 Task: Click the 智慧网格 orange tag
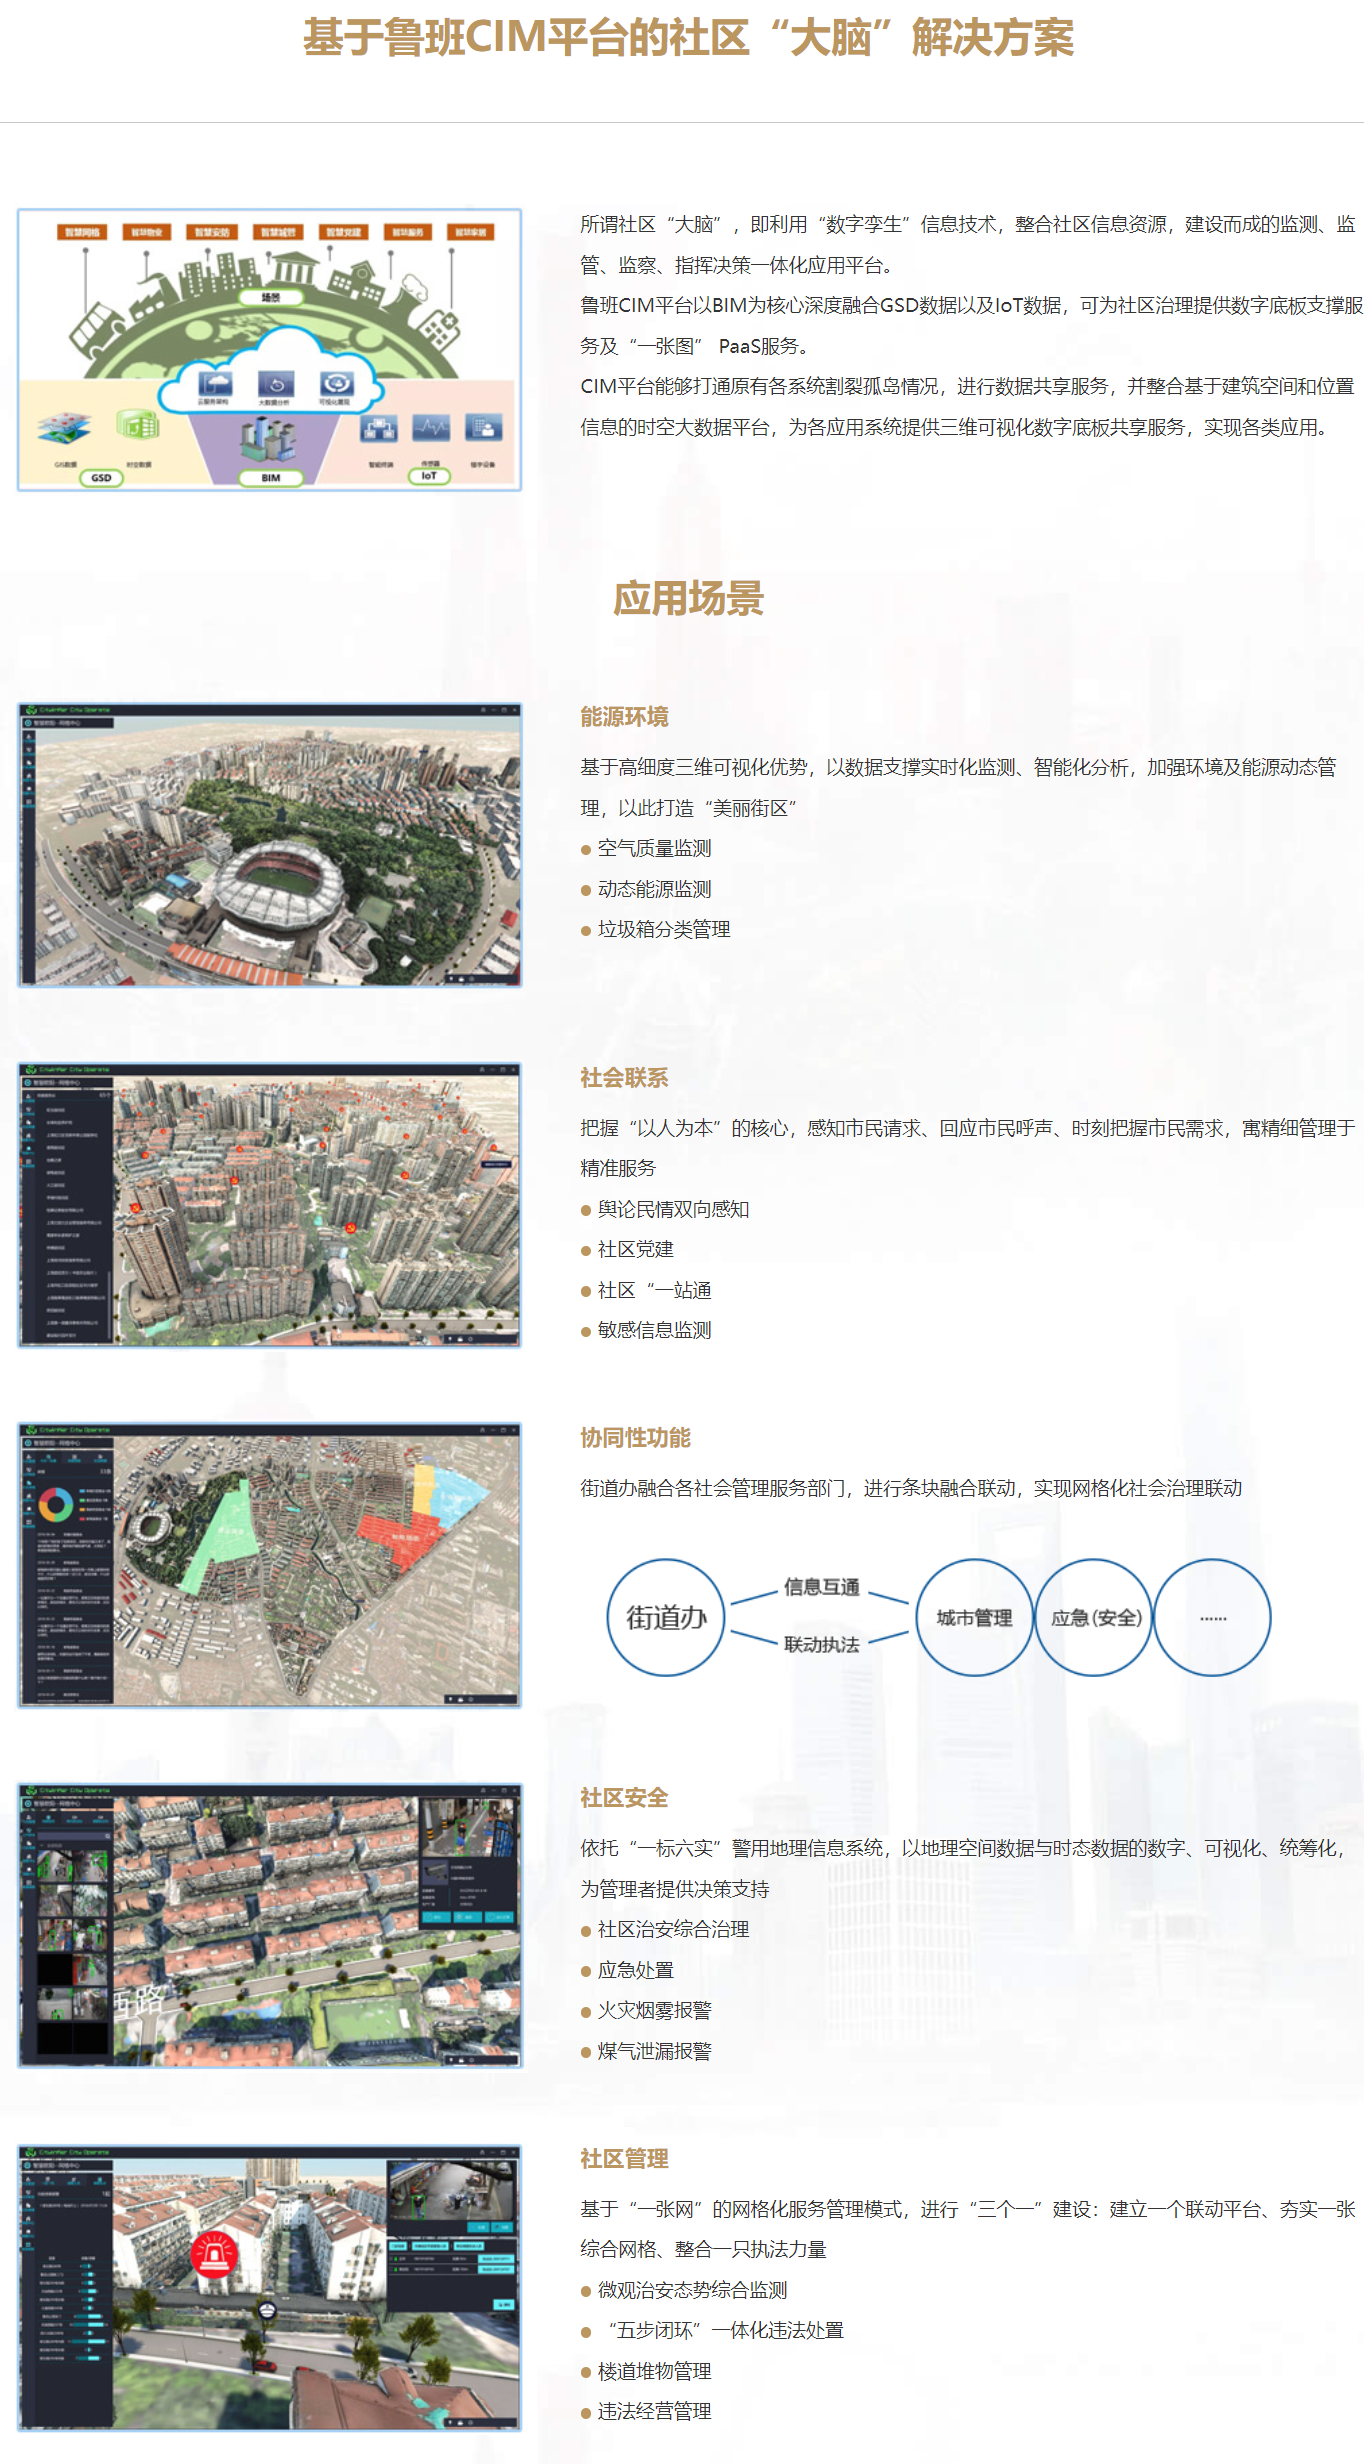[82, 232]
